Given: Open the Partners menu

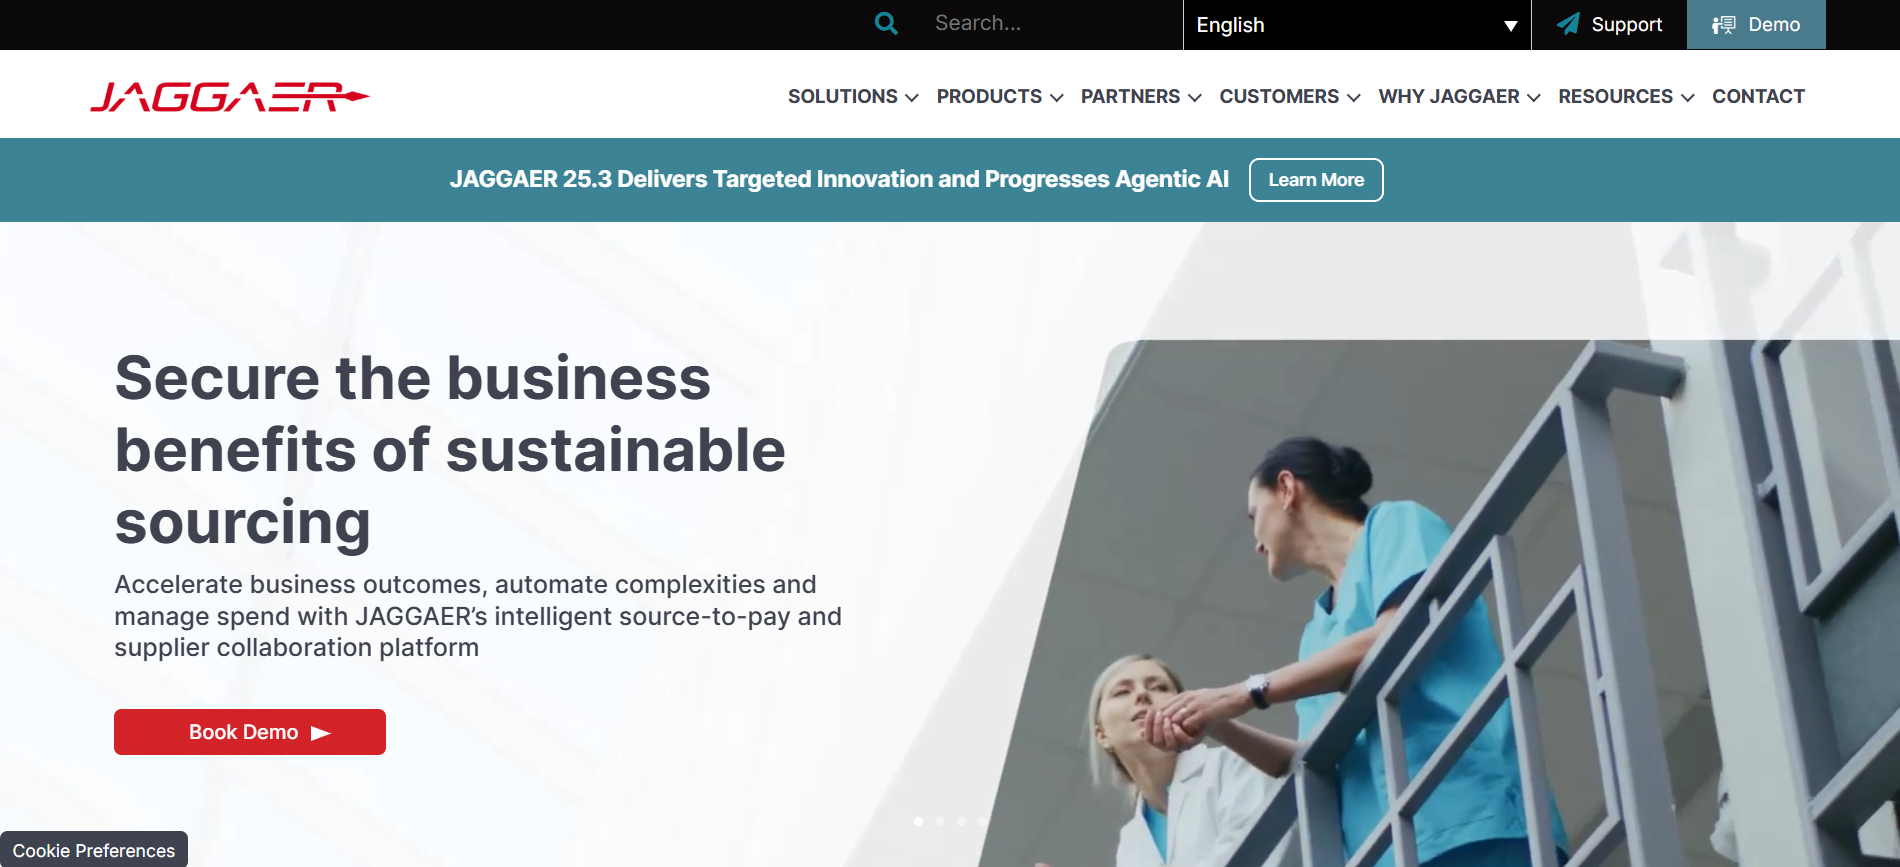Looking at the screenshot, I should (x=1140, y=96).
